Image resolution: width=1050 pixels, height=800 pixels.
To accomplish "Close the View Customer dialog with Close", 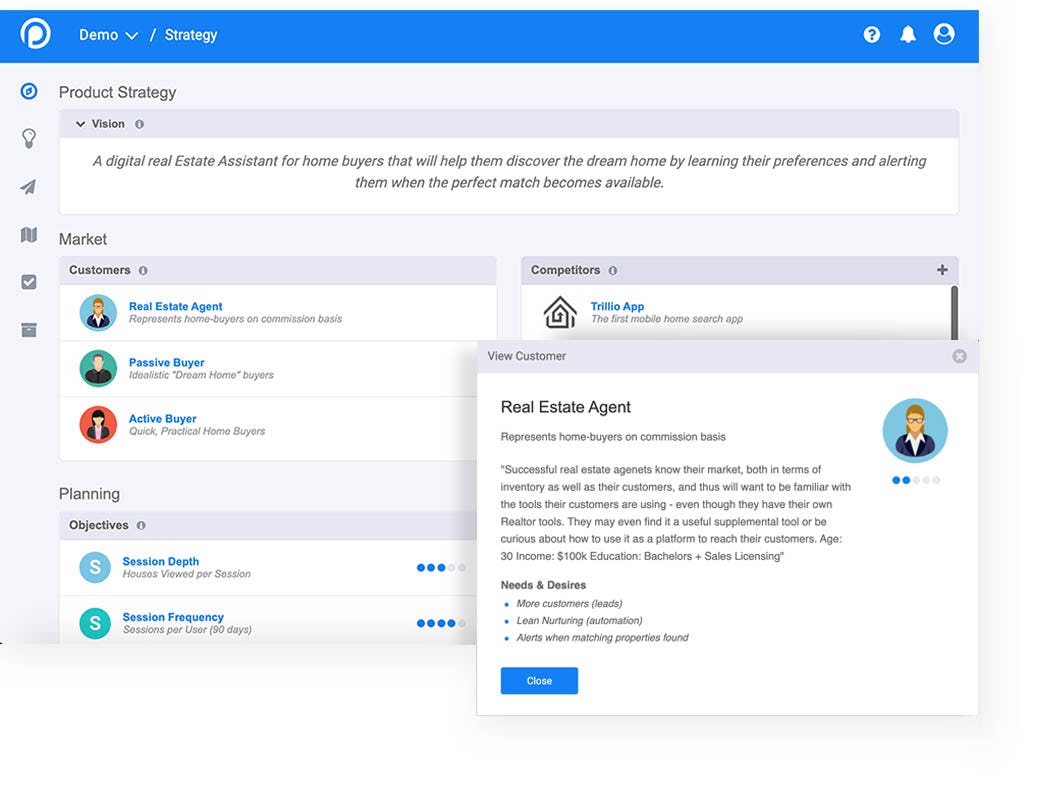I will point(539,681).
